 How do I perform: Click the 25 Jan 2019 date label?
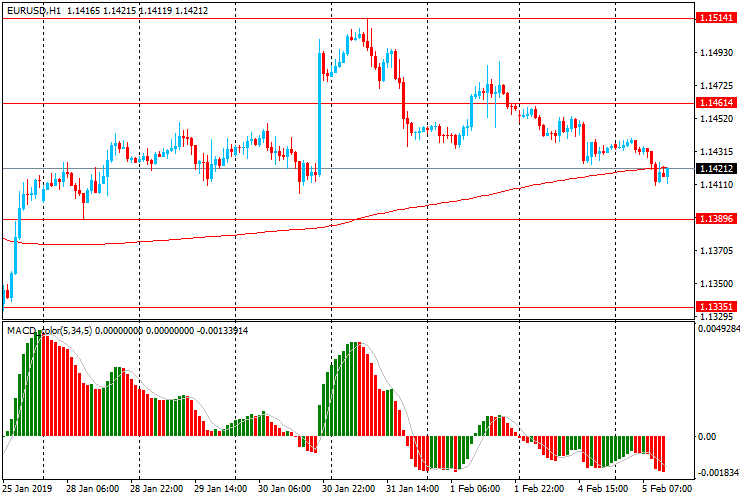click(27, 489)
